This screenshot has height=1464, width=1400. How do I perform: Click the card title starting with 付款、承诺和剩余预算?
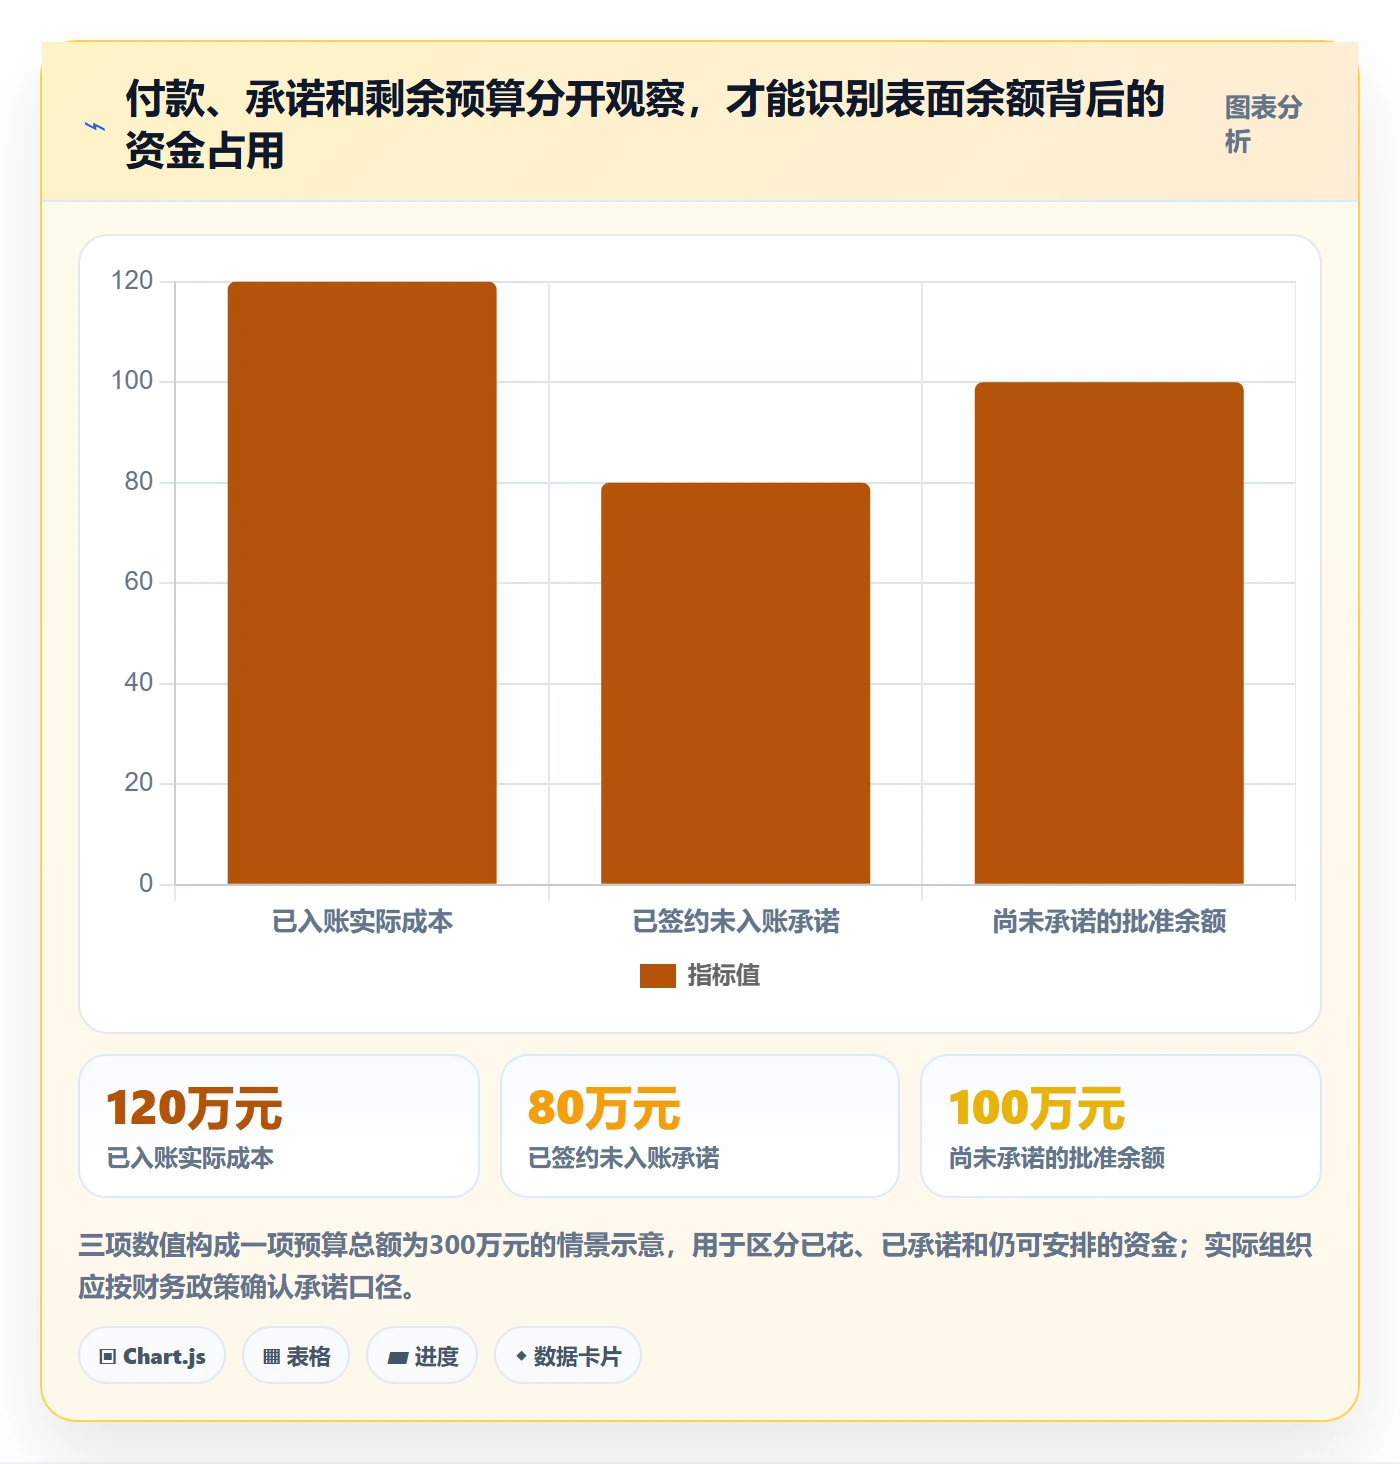click(645, 125)
